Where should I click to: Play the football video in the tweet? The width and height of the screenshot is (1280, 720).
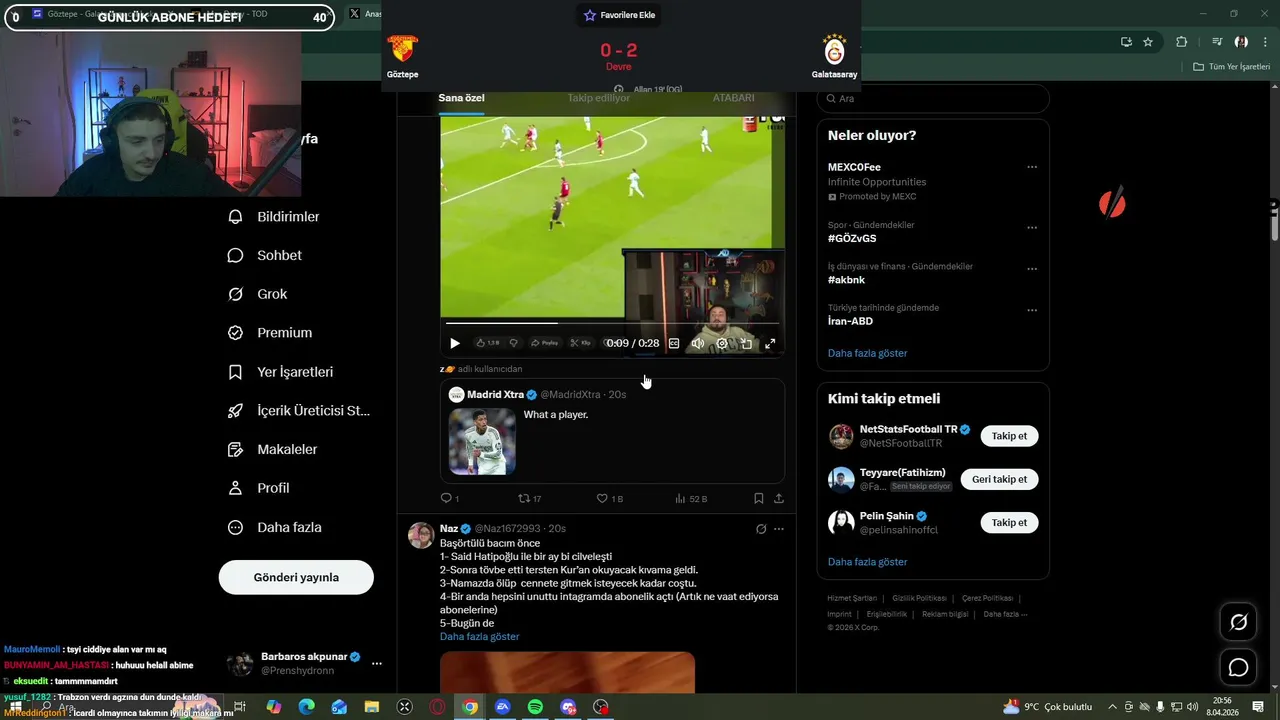tap(454, 343)
